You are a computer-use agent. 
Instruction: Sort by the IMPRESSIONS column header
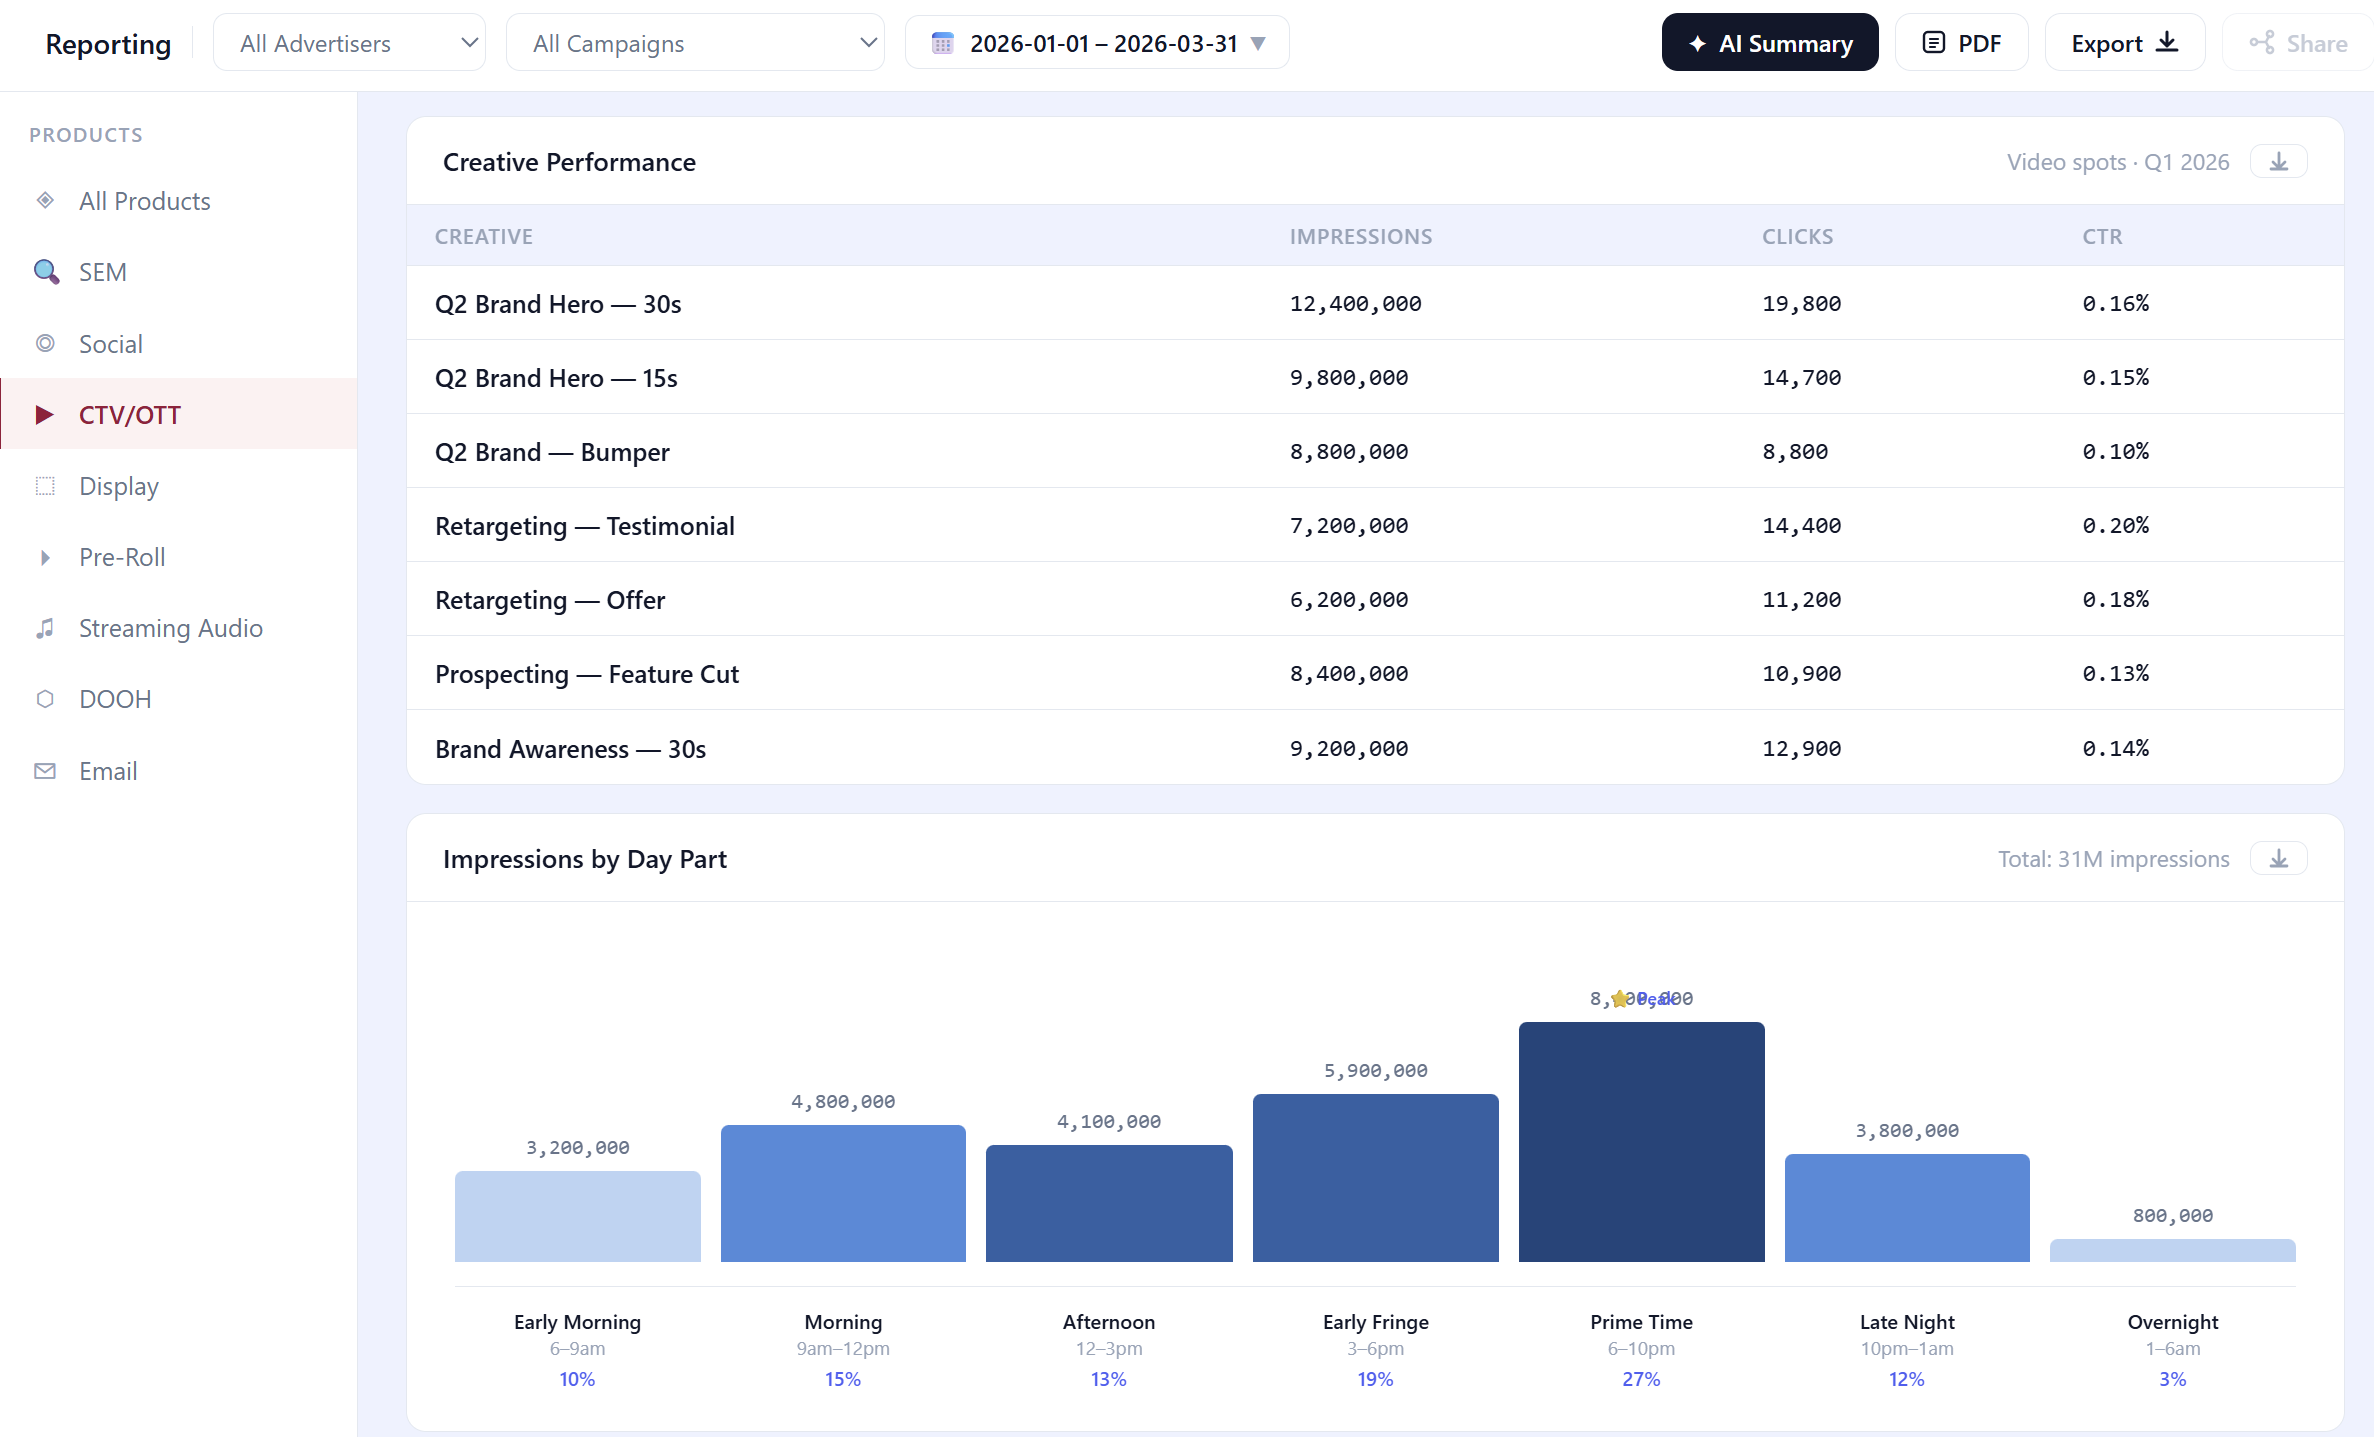1360,236
